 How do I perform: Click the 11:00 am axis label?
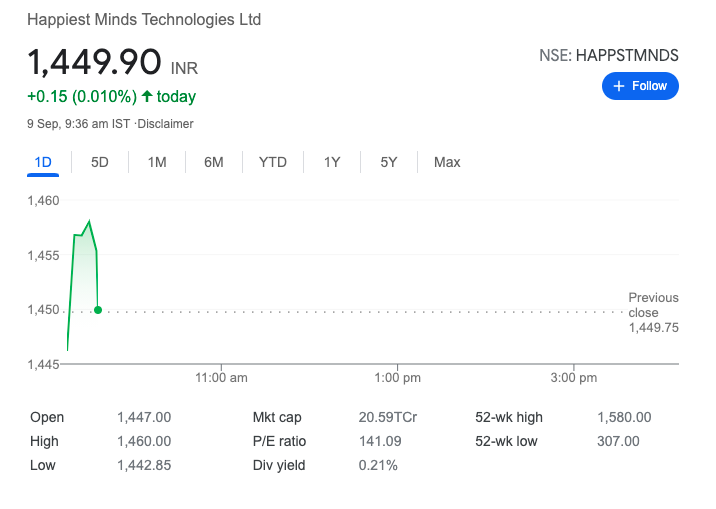221,378
